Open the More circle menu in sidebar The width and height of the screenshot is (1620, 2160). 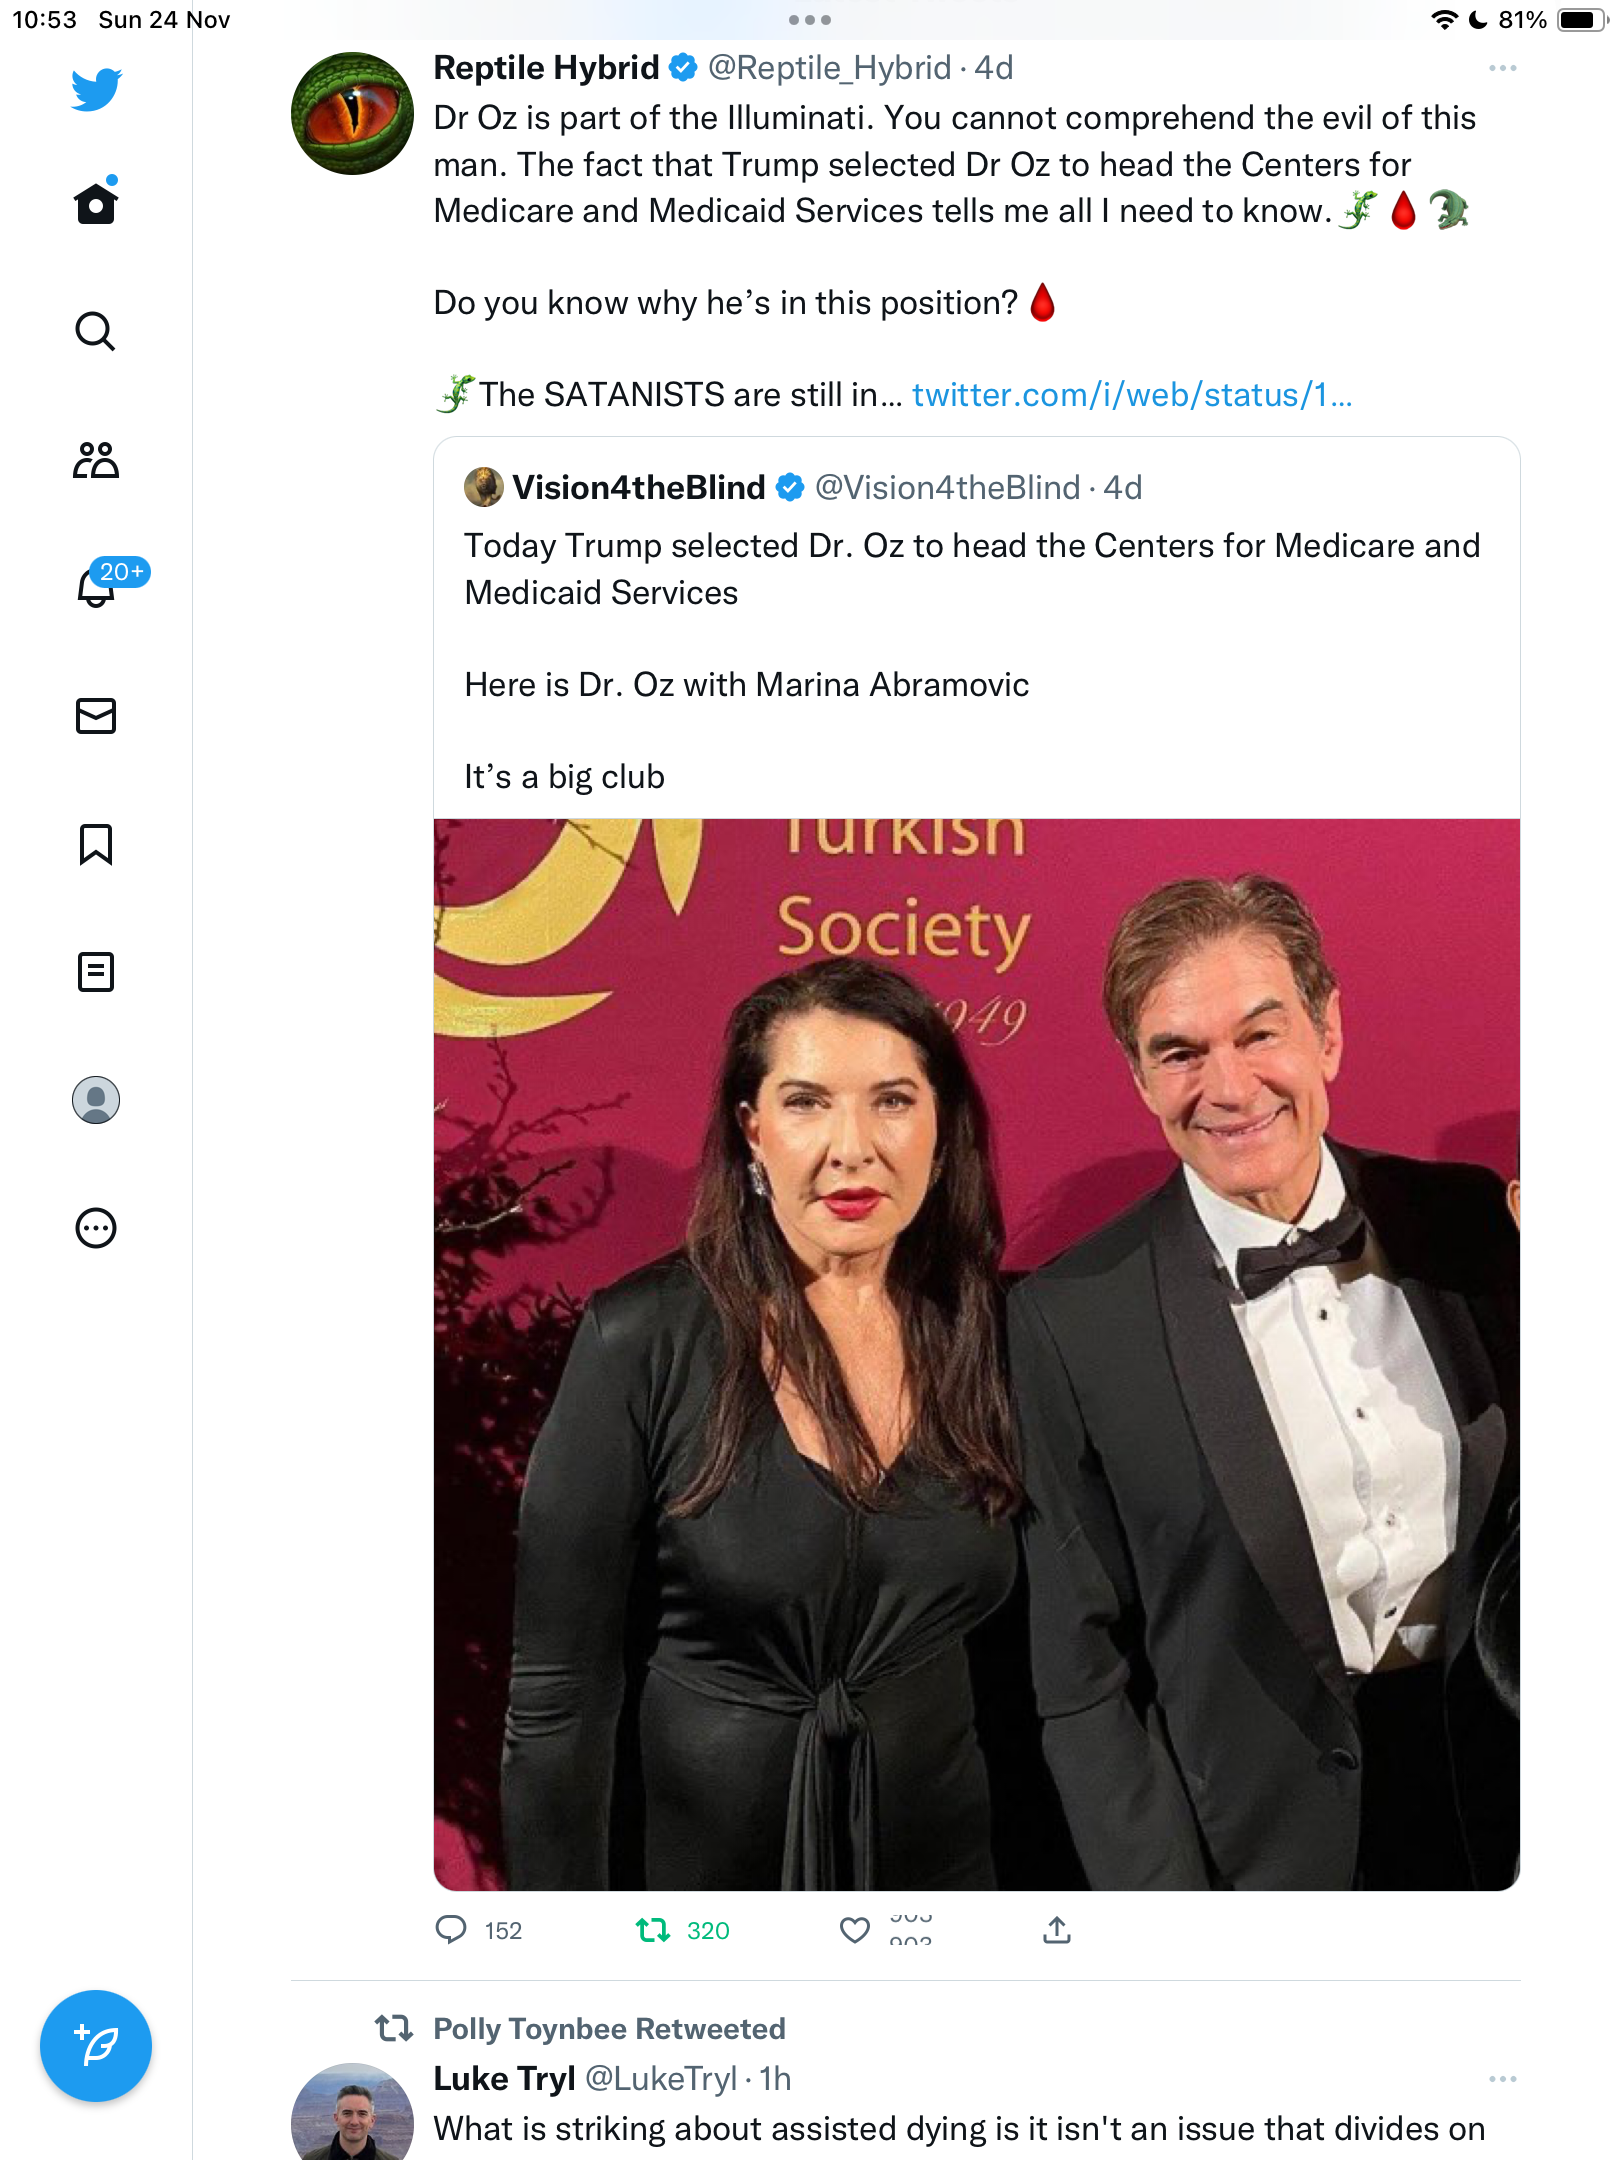96,1228
